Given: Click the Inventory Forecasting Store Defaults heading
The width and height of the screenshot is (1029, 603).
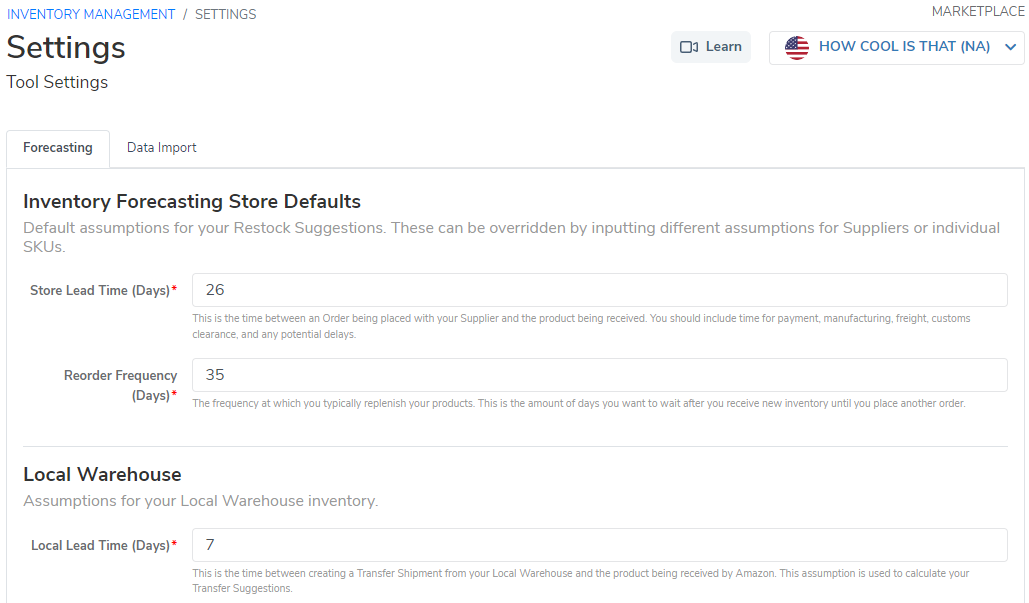Looking at the screenshot, I should click(192, 201).
